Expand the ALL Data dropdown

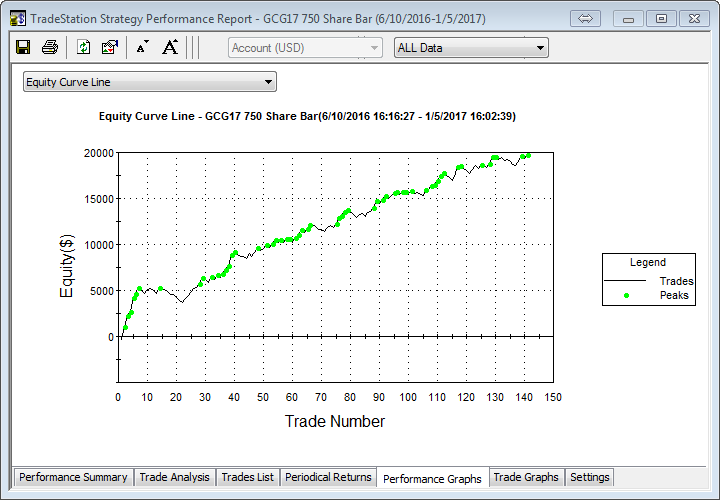coord(471,47)
